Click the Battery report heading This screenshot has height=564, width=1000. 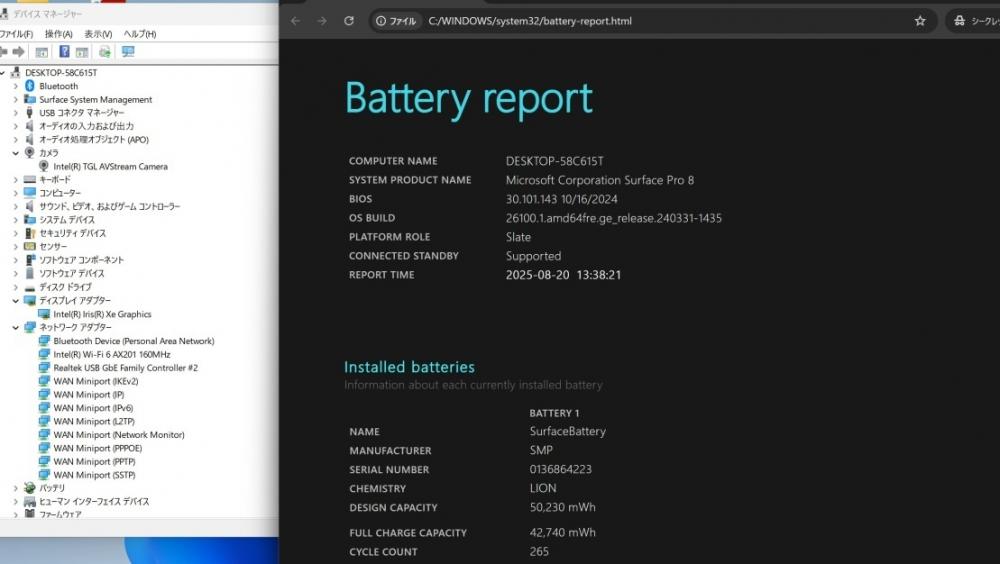click(x=469, y=100)
